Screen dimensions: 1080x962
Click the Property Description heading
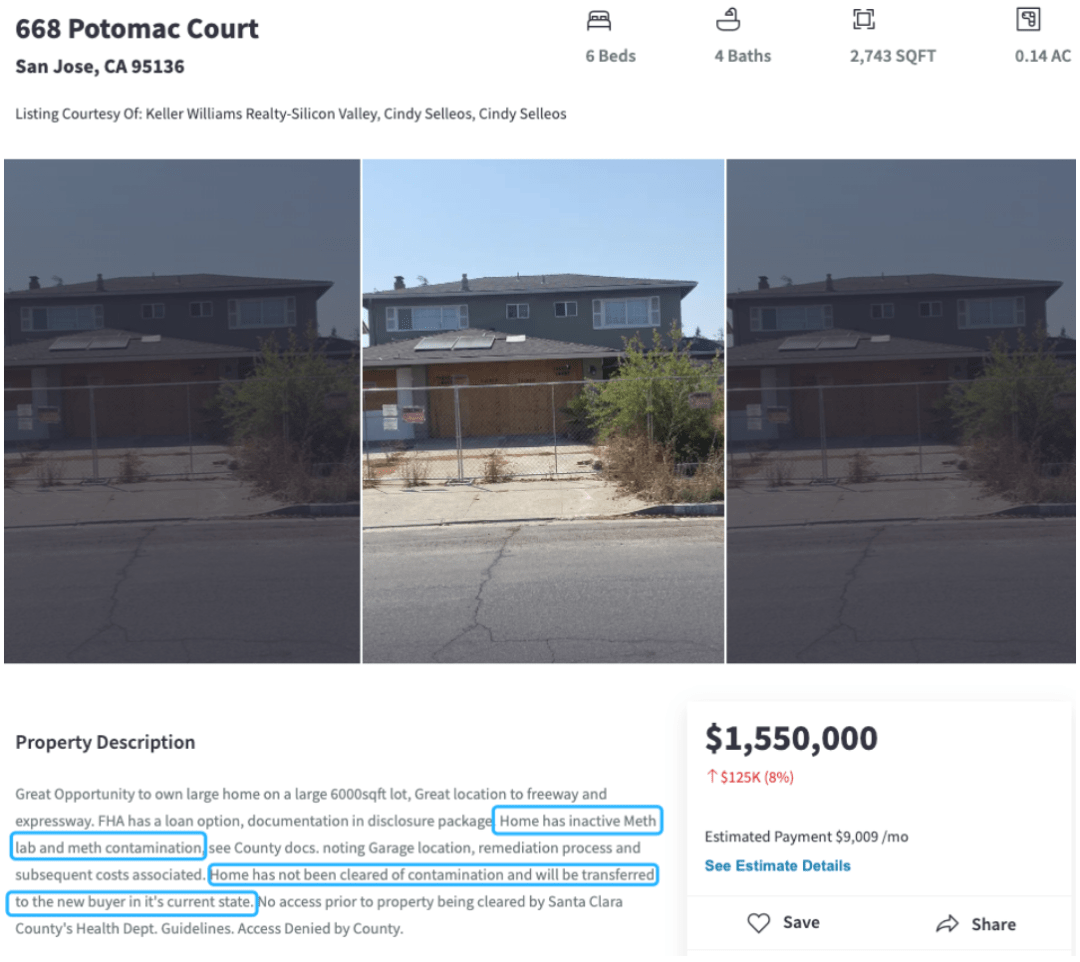tap(105, 742)
